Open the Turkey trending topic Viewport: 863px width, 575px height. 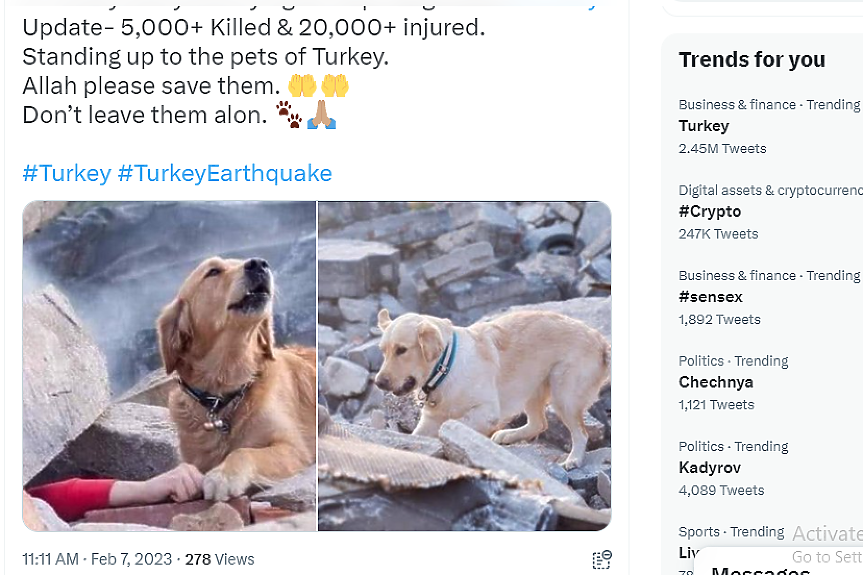pos(704,126)
